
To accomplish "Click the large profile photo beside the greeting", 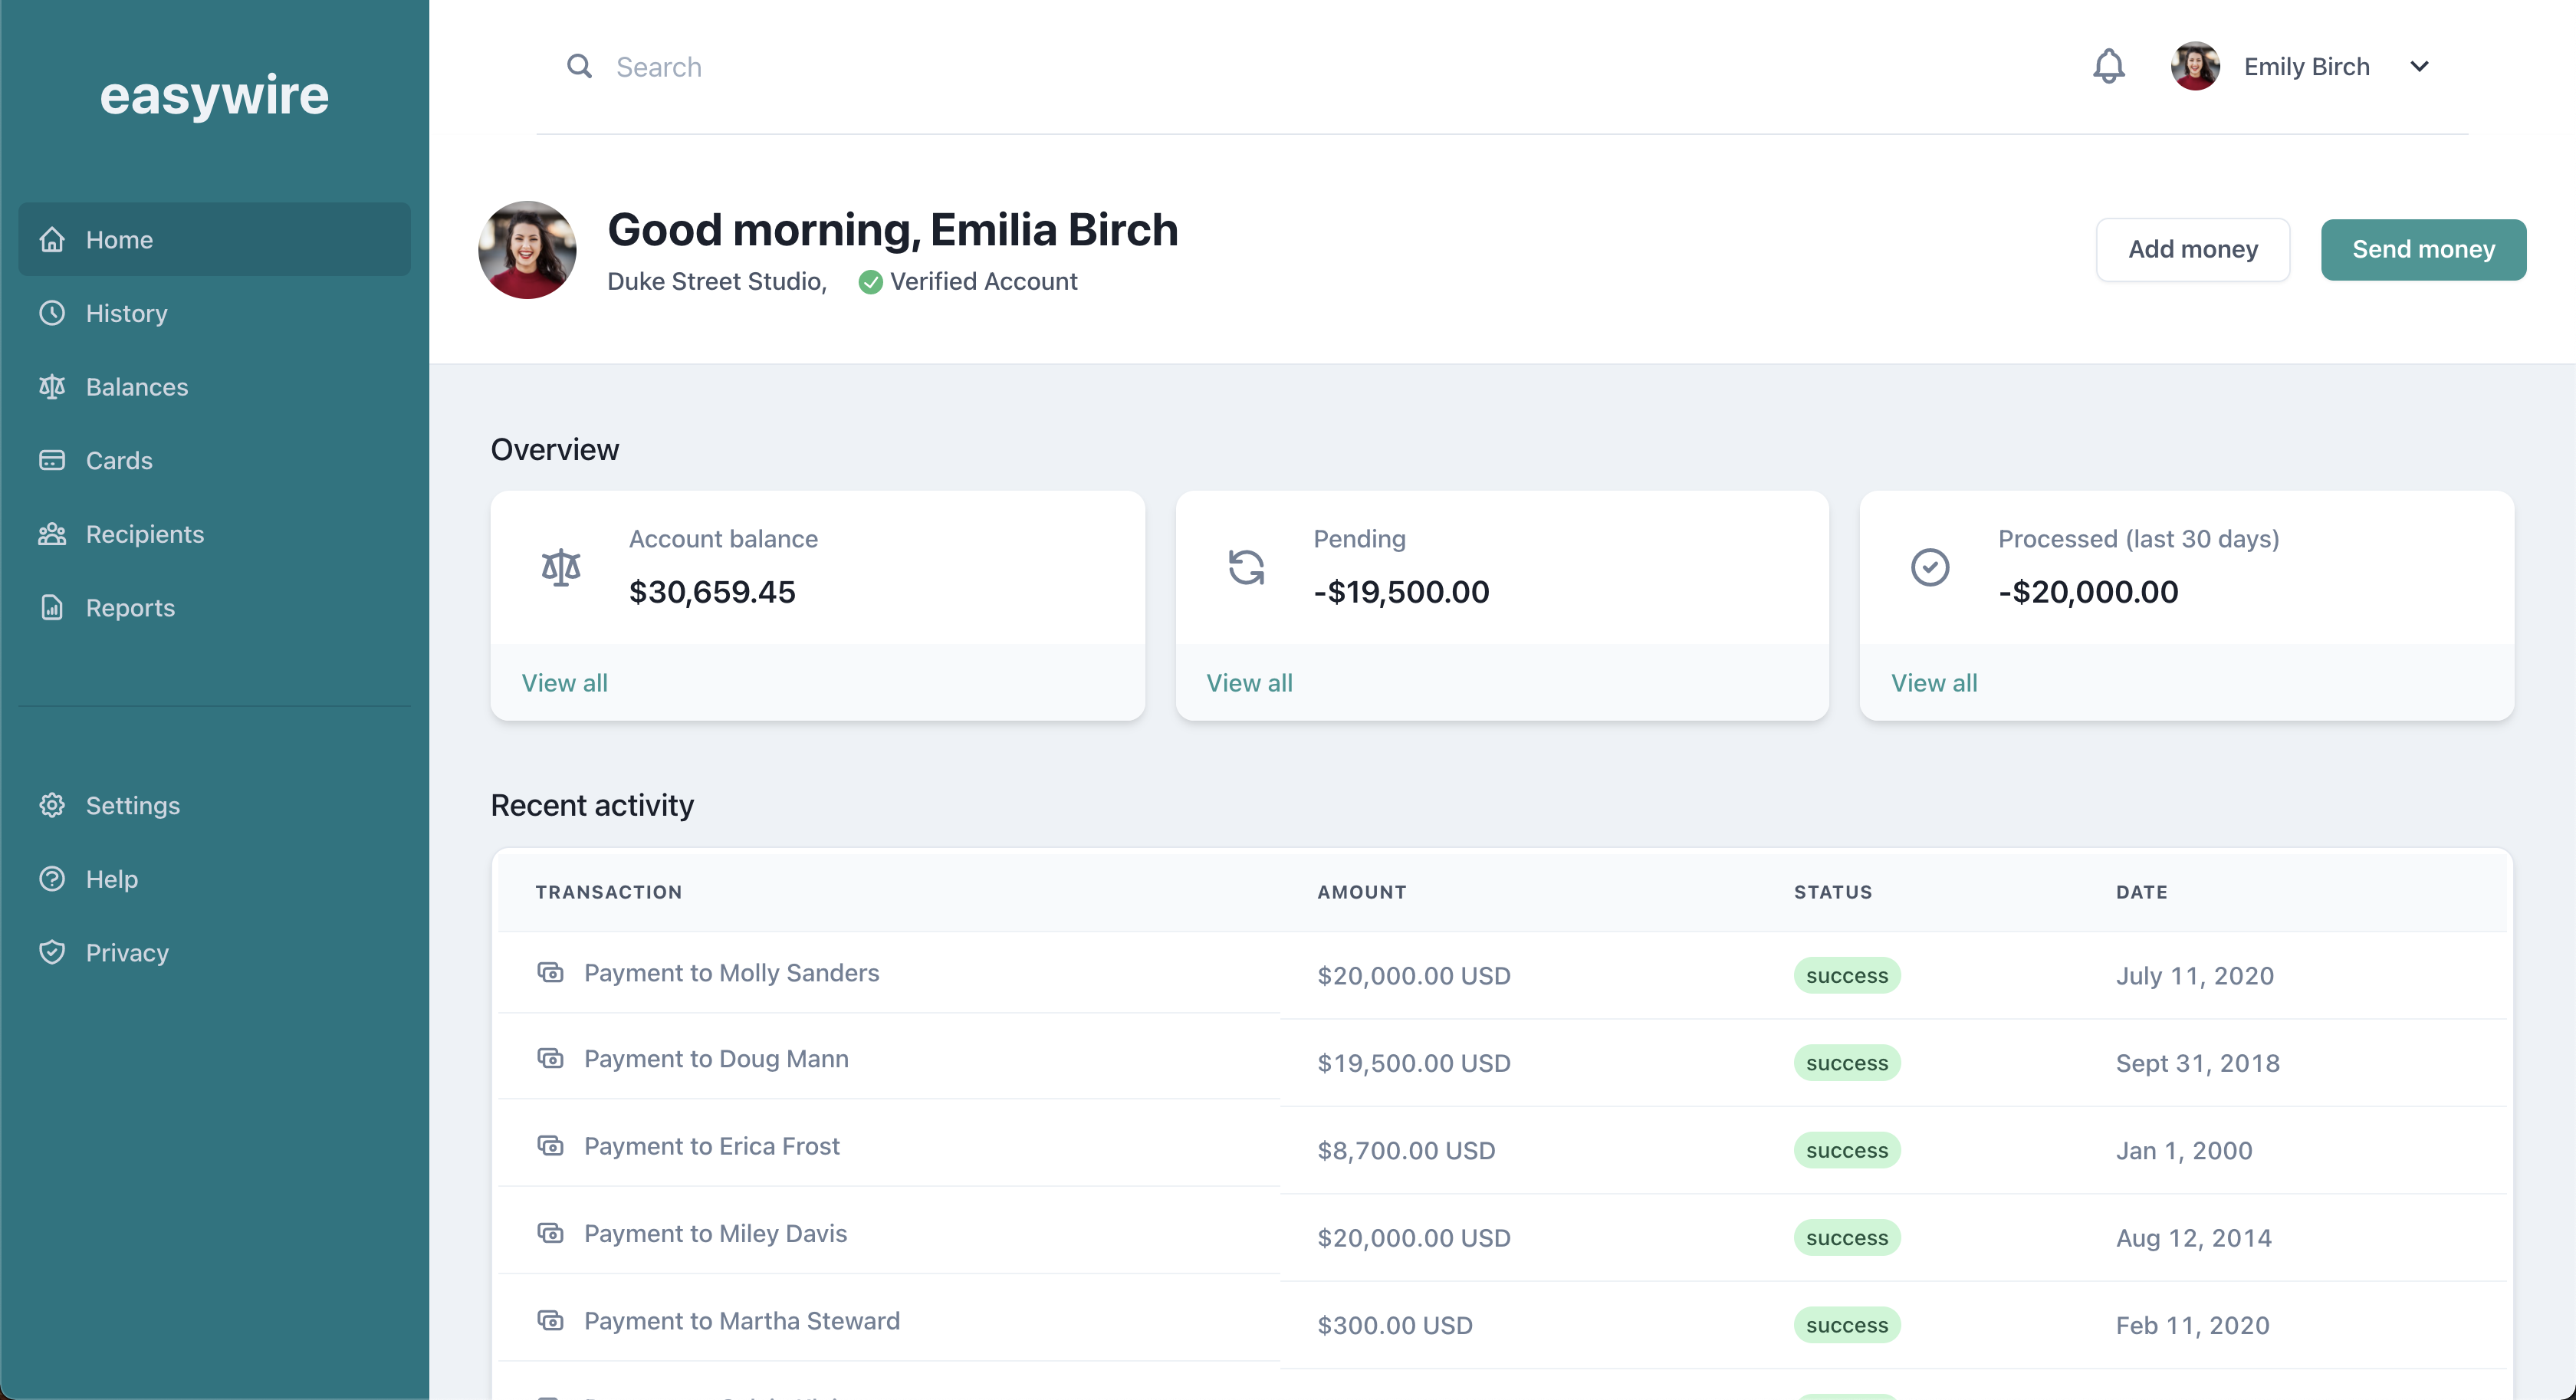I will (527, 250).
